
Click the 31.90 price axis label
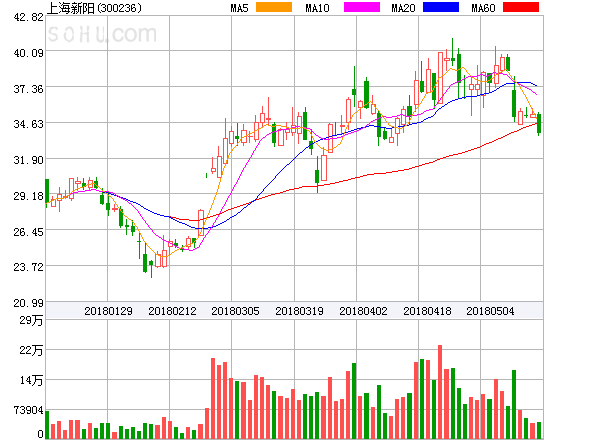[x=29, y=160]
